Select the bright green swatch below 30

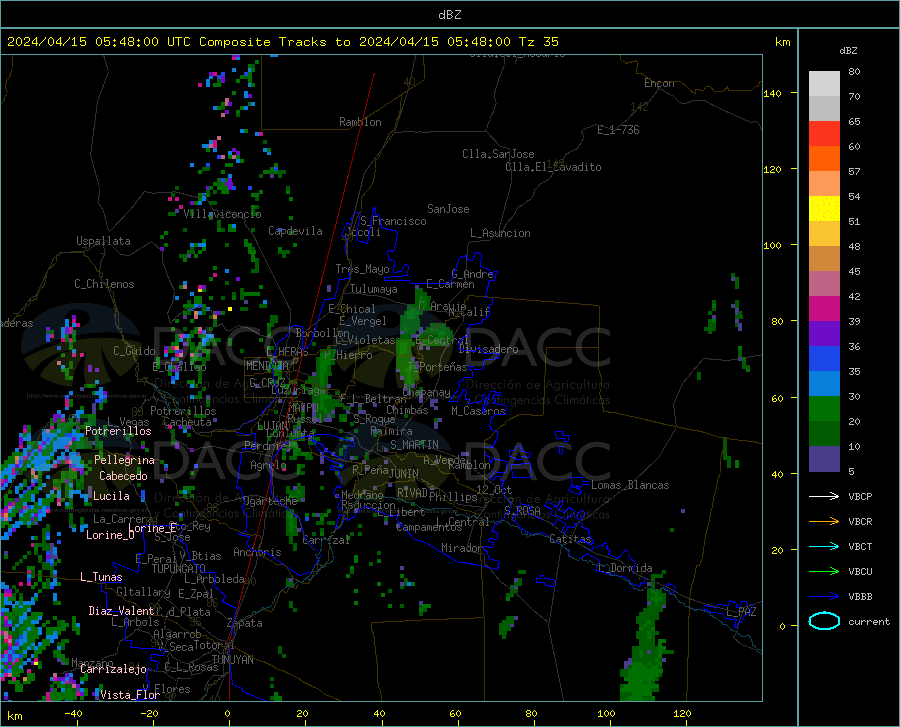[x=824, y=409]
